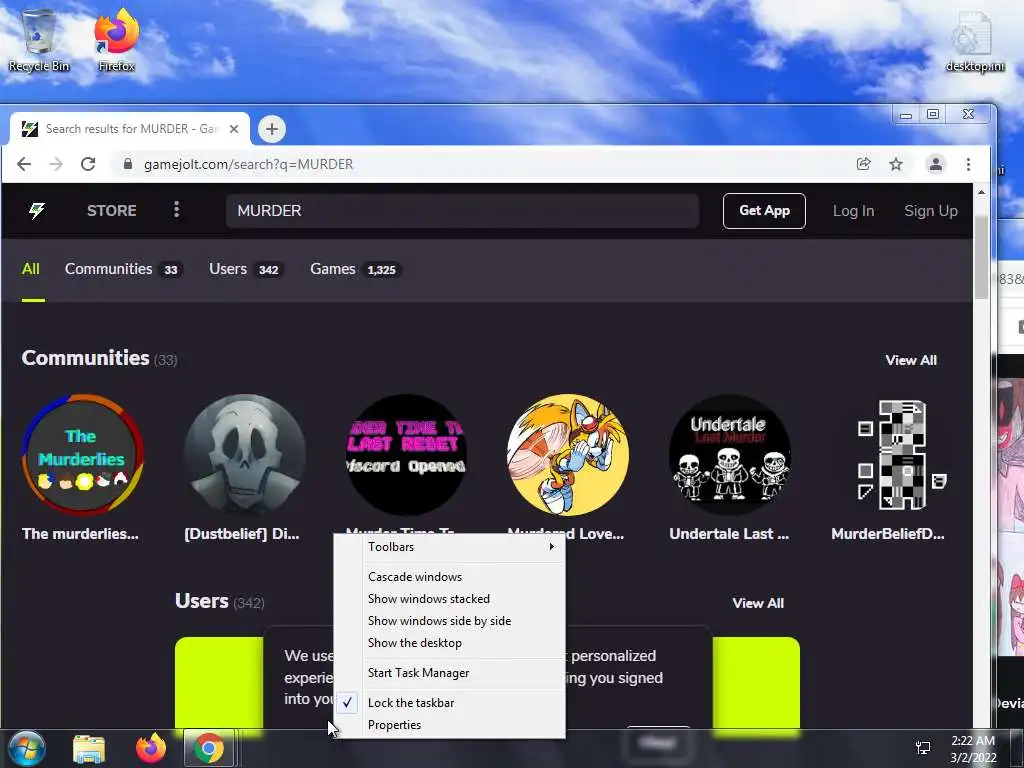Screen dimensions: 1024x768
Task: Open the Murder Time Last Reset avatar
Action: click(406, 455)
